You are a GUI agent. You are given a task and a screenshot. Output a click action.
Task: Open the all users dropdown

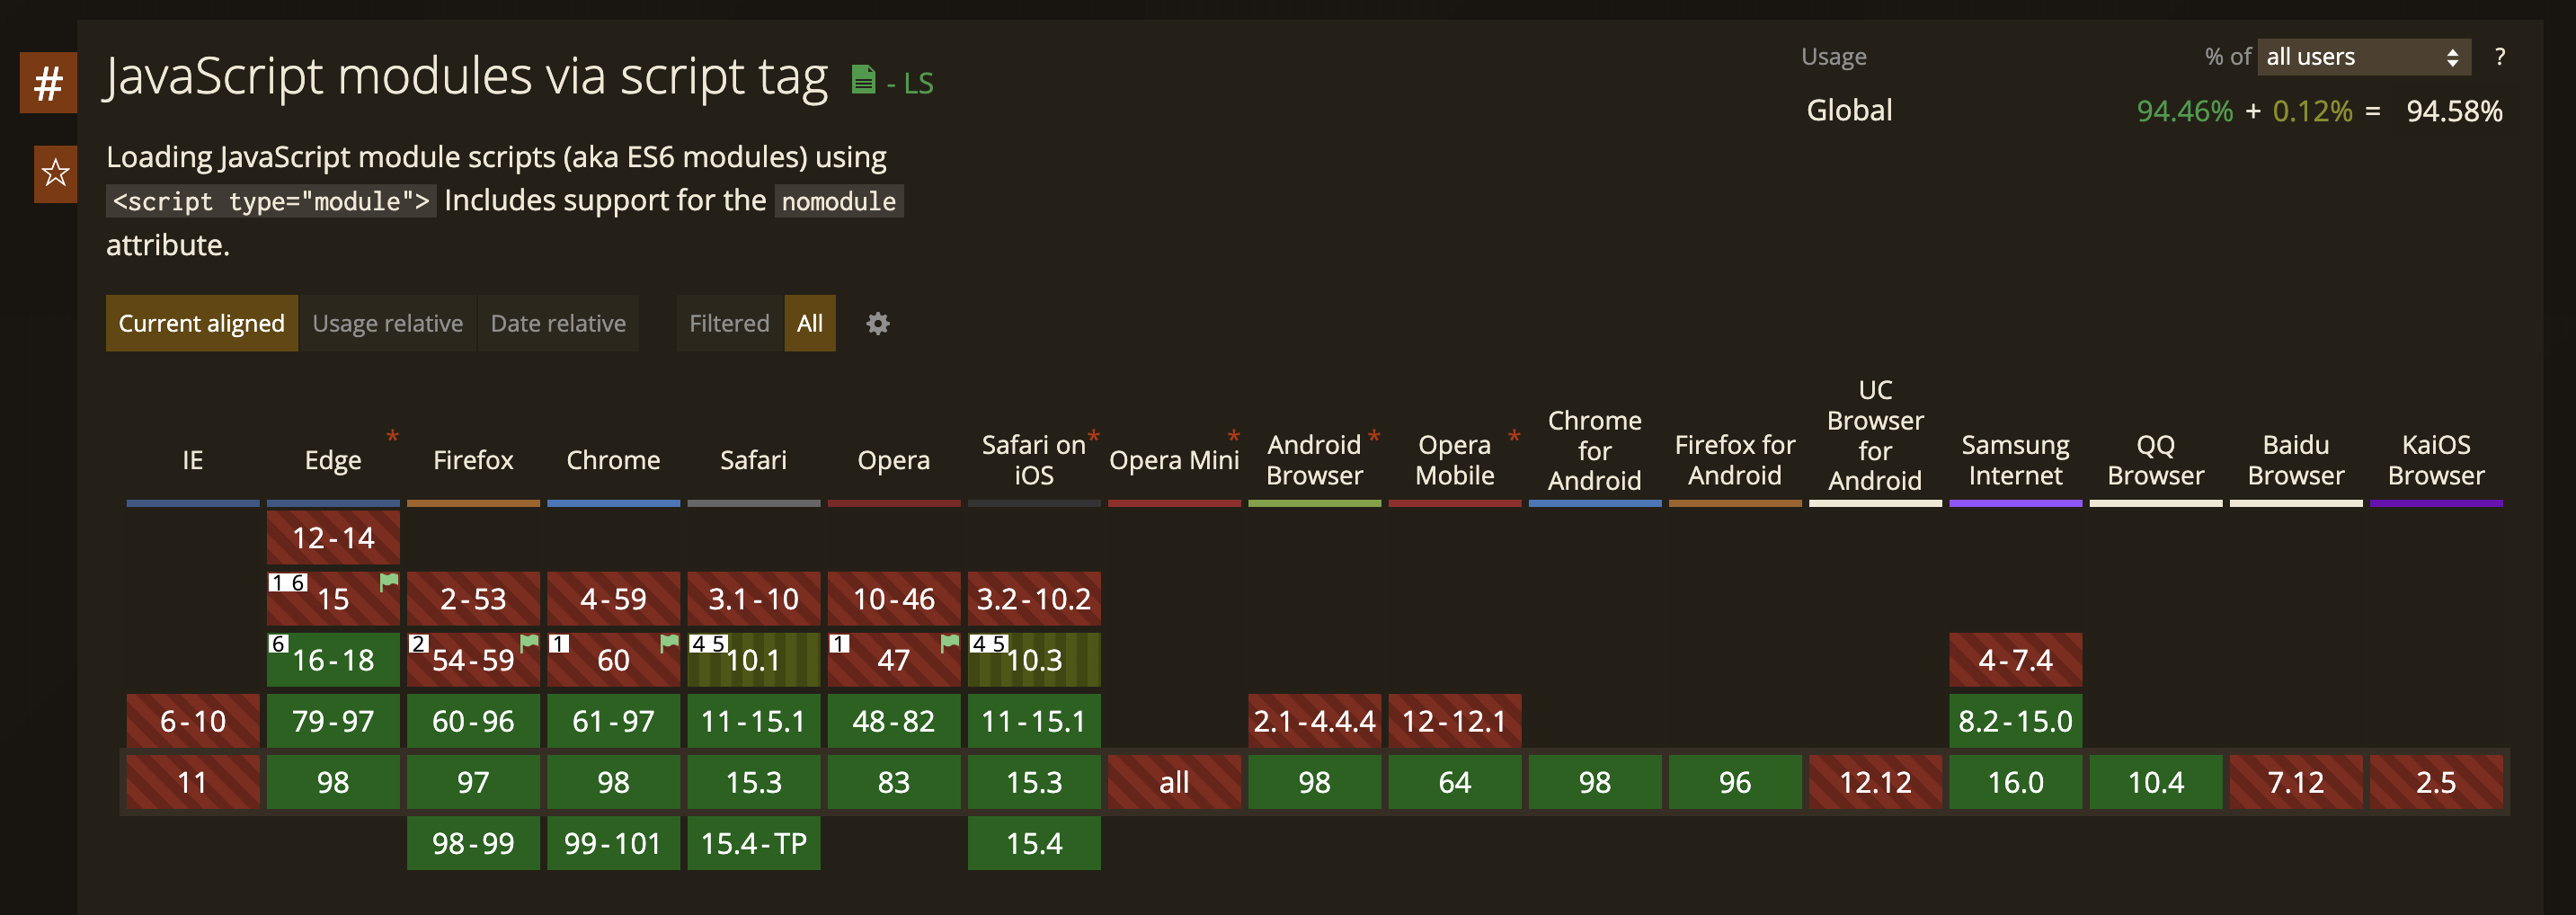coord(2363,57)
